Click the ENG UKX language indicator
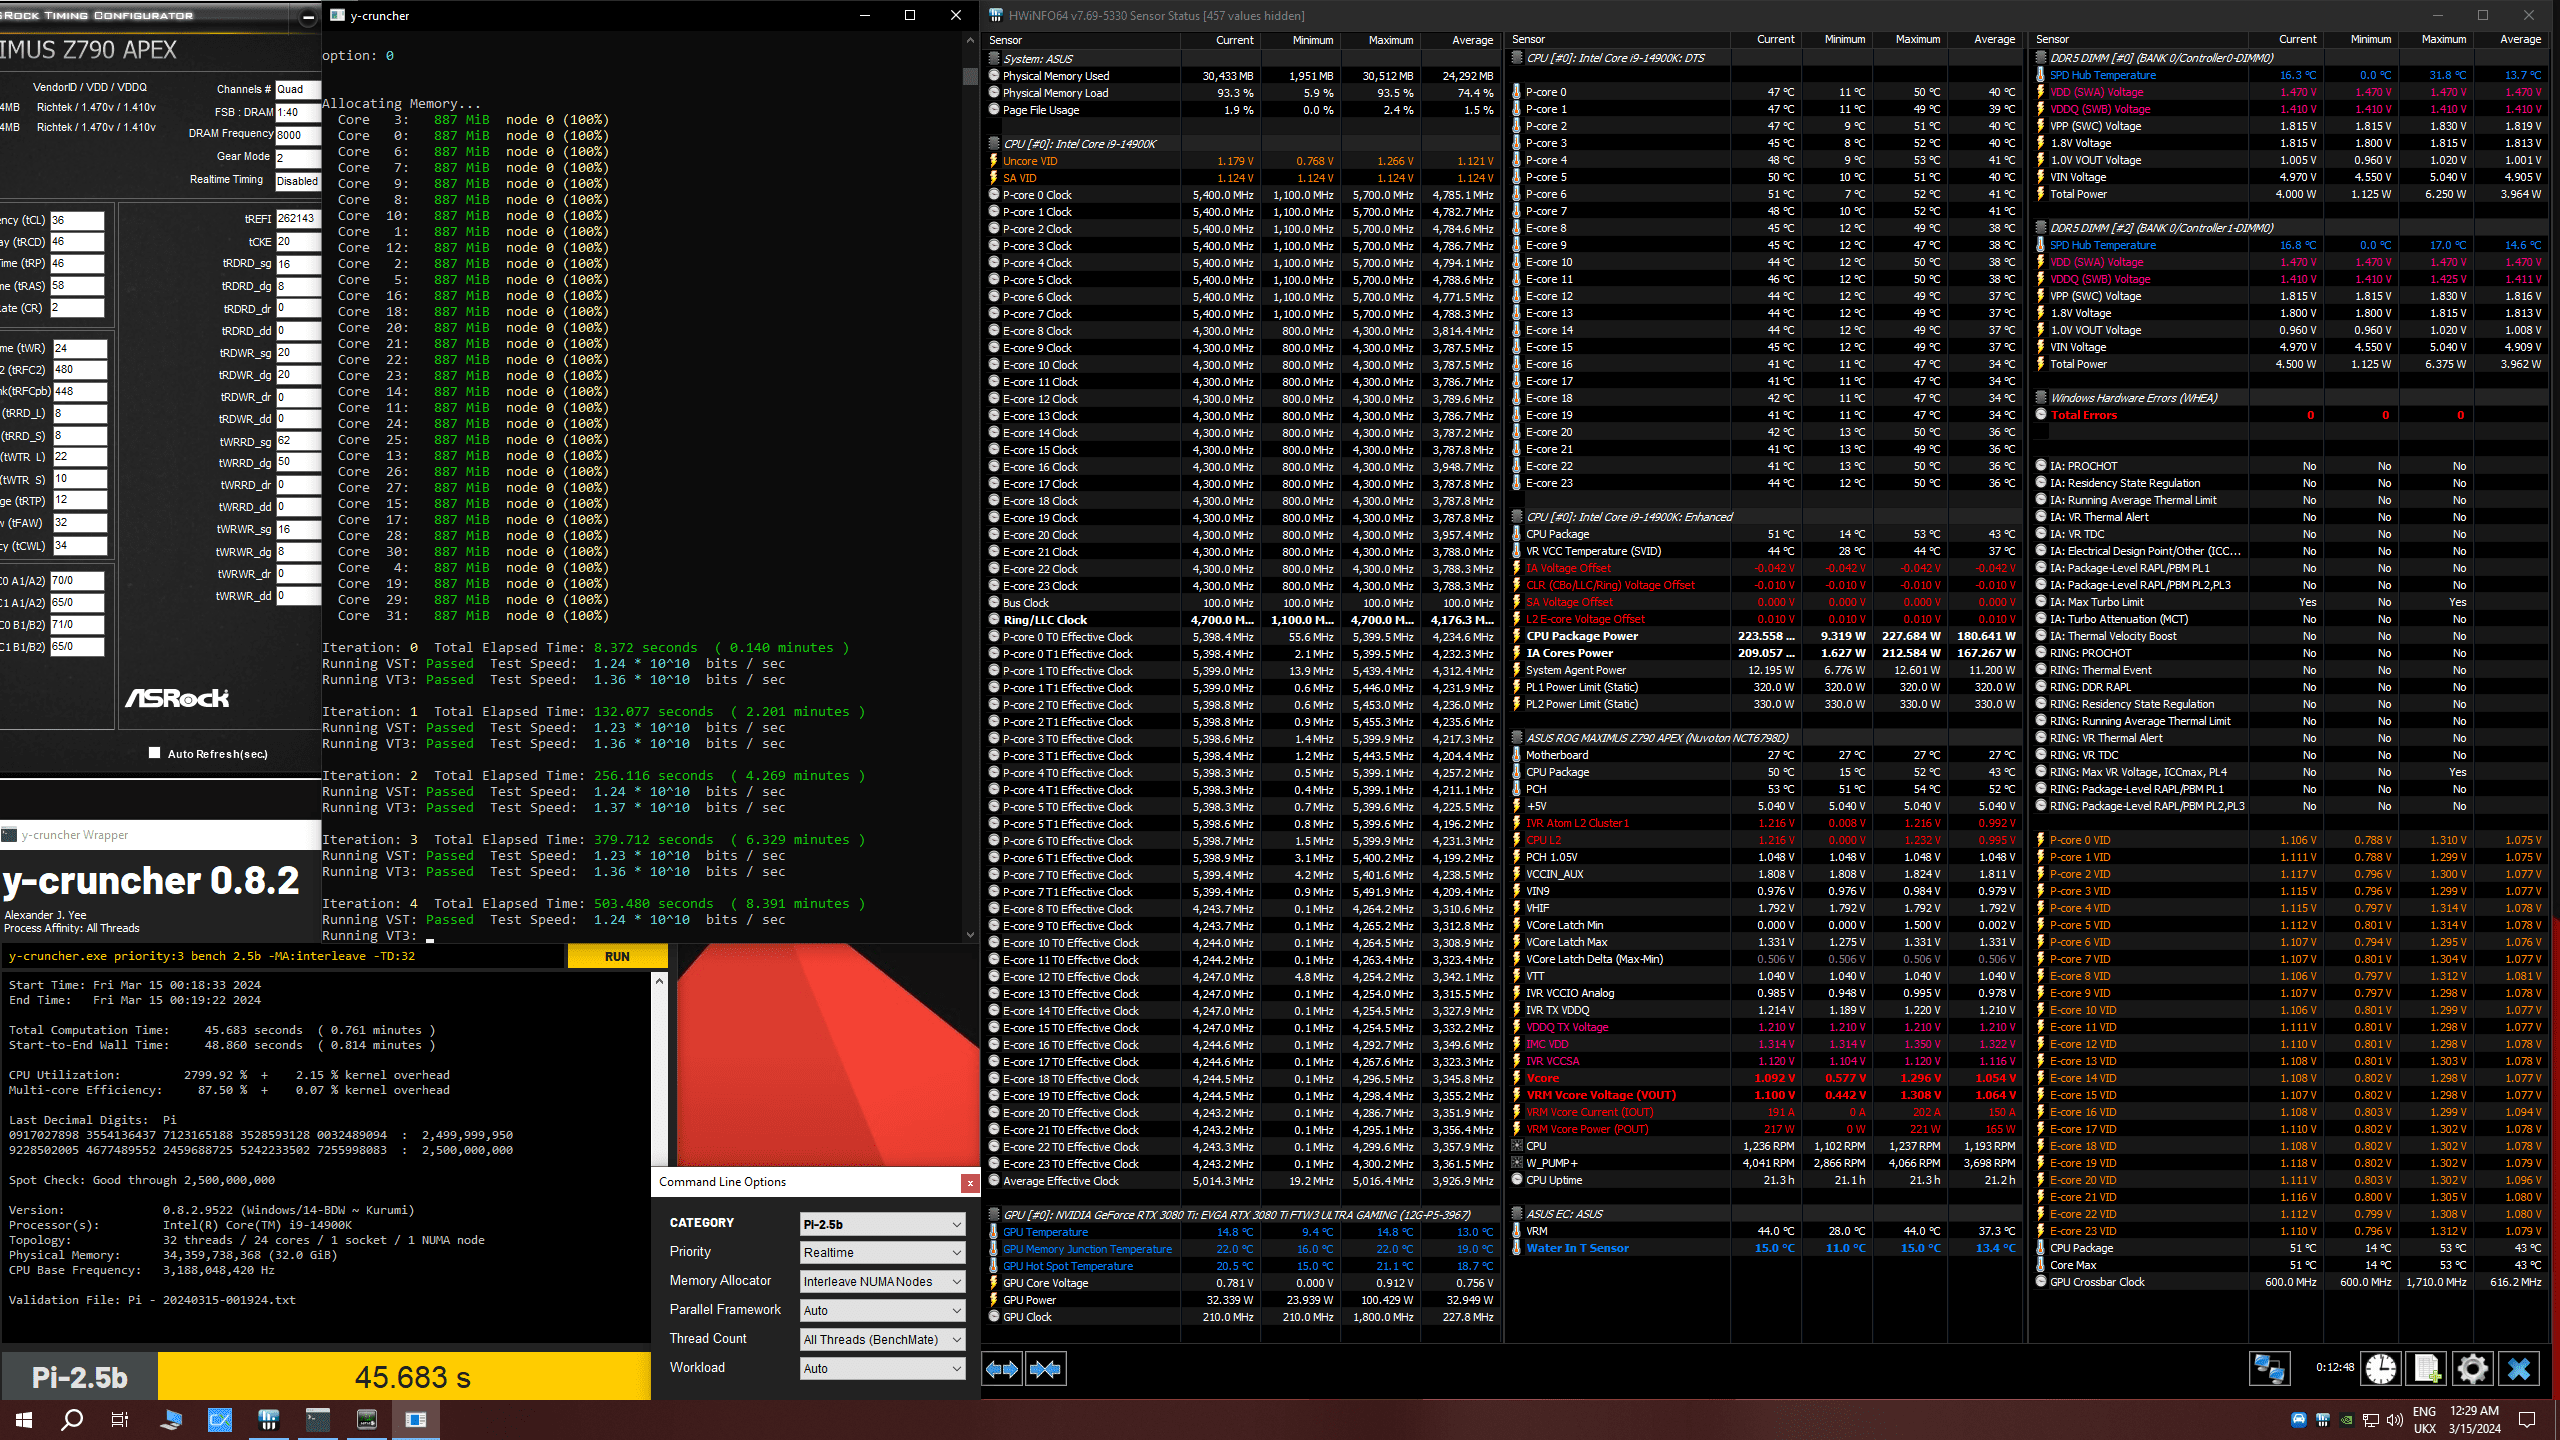Viewport: 2560px width, 1440px height. pyautogui.click(x=2424, y=1420)
